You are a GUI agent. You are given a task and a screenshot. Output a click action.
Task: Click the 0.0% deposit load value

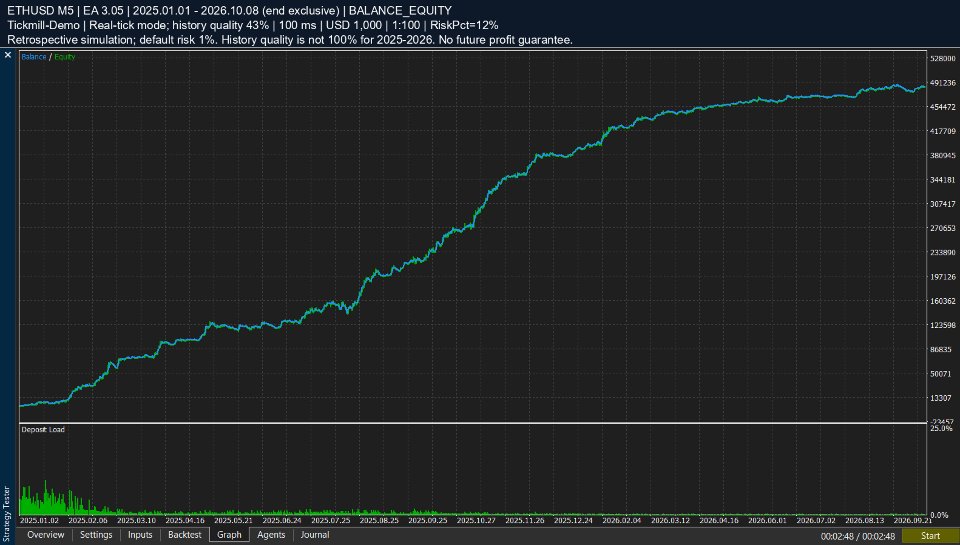[x=940, y=516]
